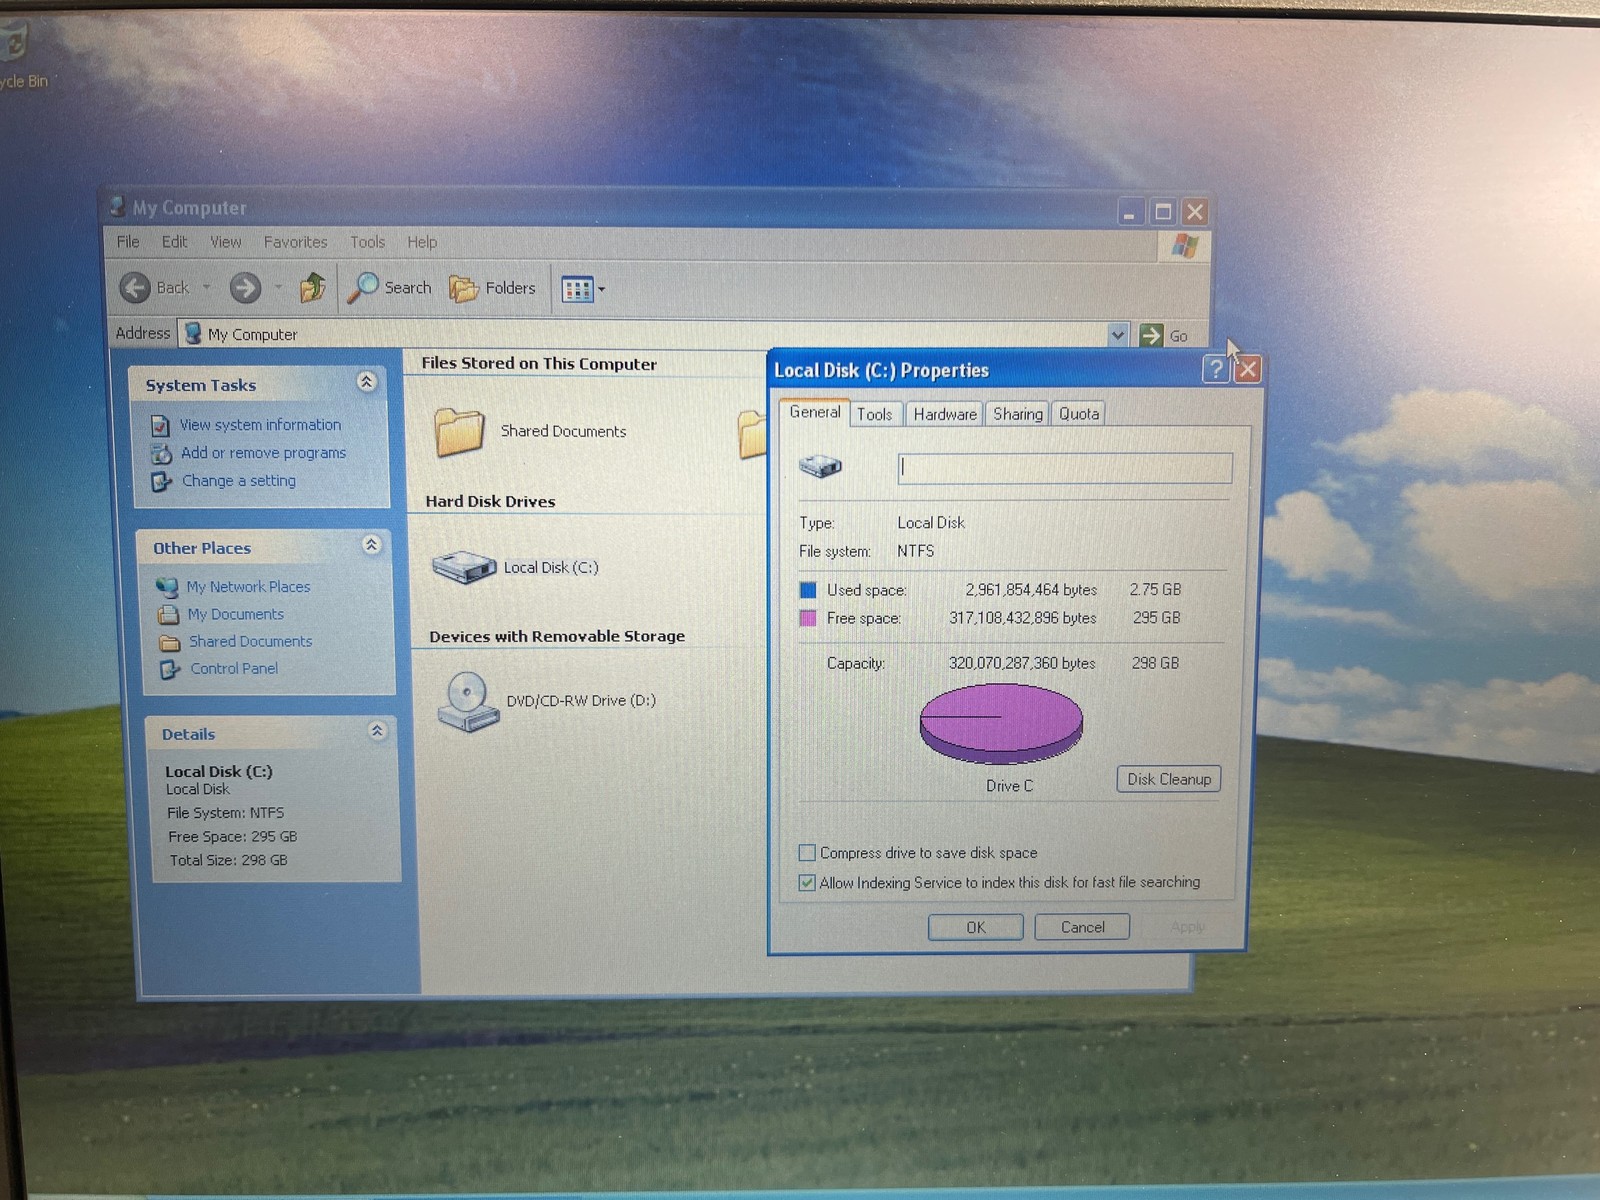Collapse the Other Places panel
The height and width of the screenshot is (1200, 1600).
(371, 545)
